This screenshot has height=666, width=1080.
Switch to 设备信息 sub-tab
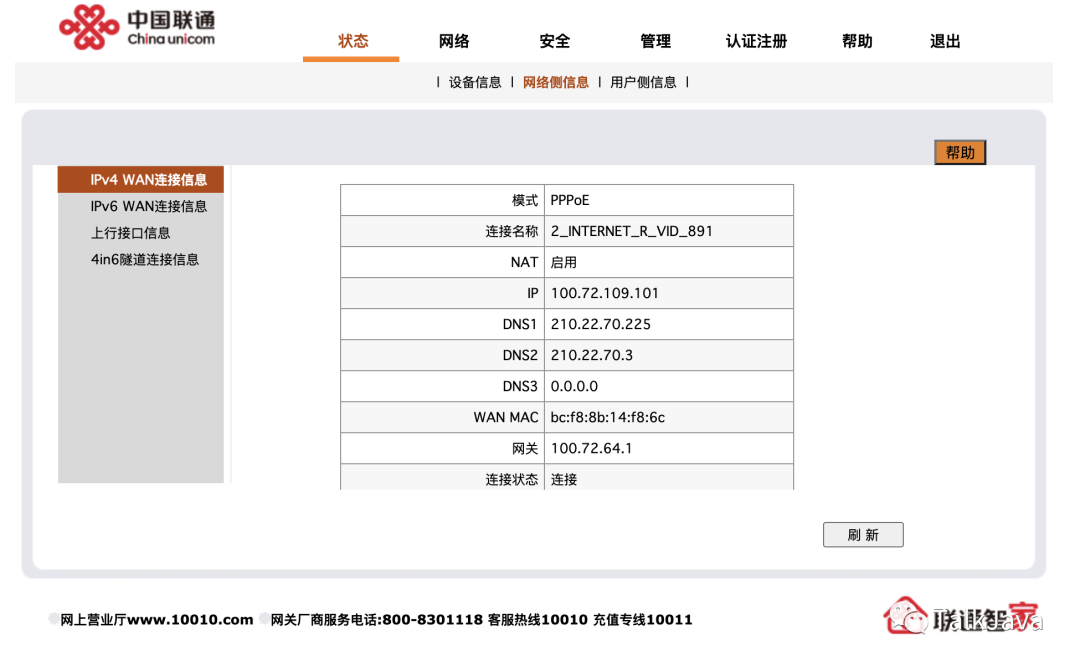472,83
